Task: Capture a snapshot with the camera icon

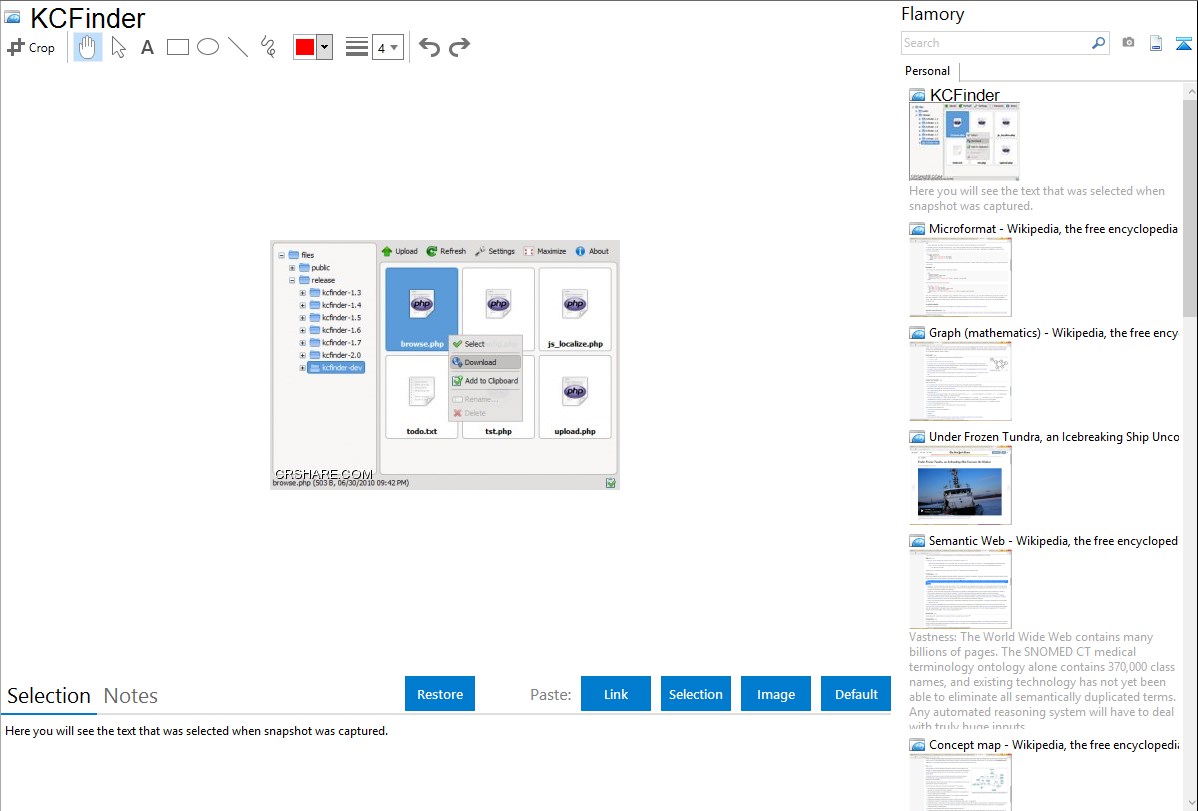Action: [1128, 43]
